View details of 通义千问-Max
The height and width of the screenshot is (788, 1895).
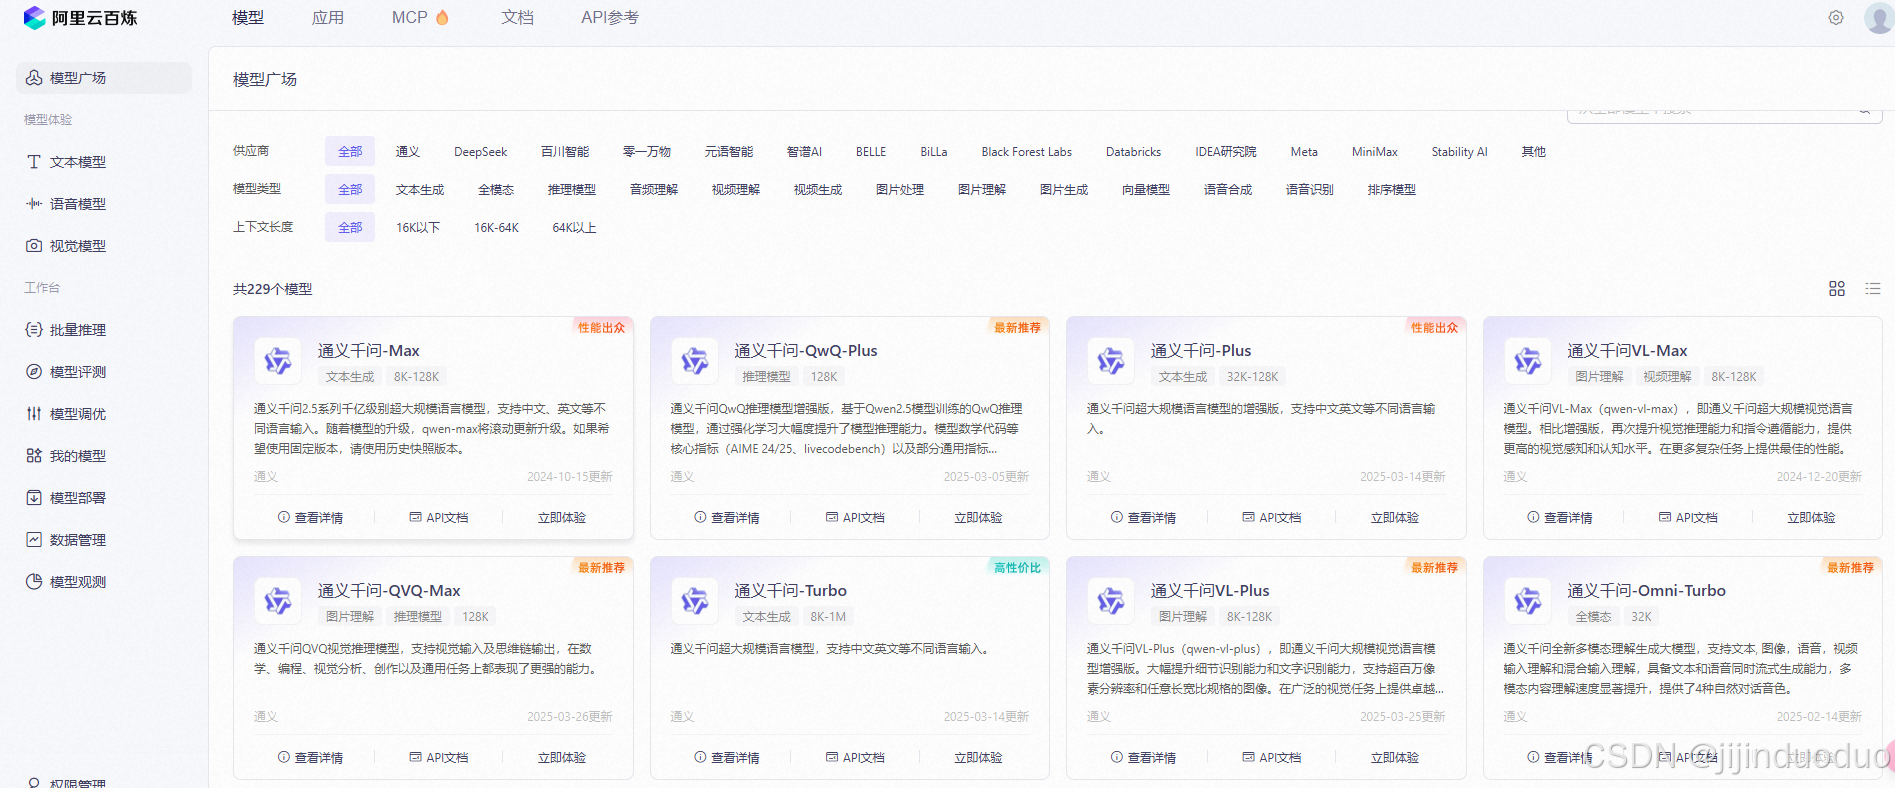311,518
